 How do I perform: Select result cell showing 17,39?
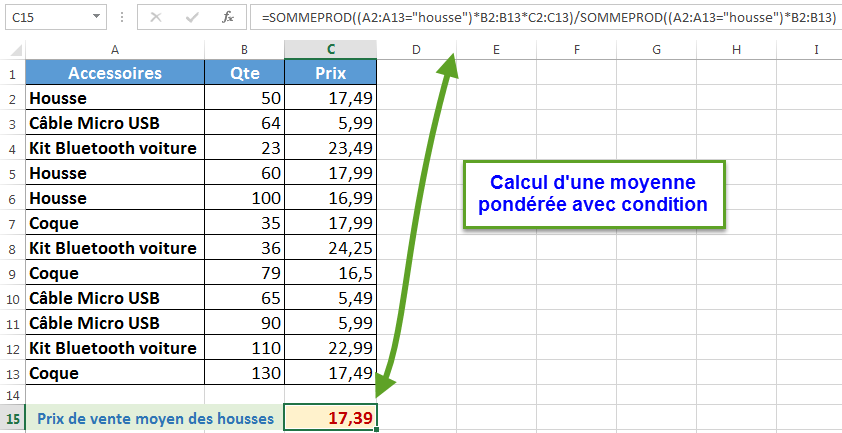[x=331, y=418]
